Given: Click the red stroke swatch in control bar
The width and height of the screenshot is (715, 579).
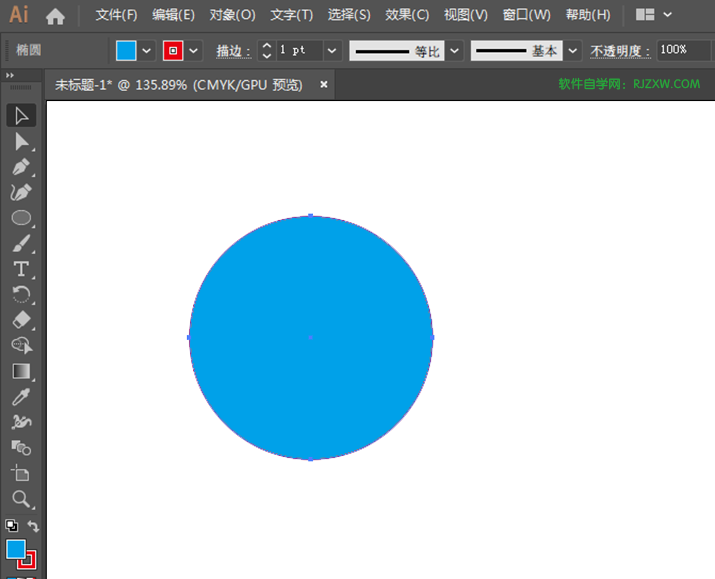Looking at the screenshot, I should pyautogui.click(x=173, y=51).
